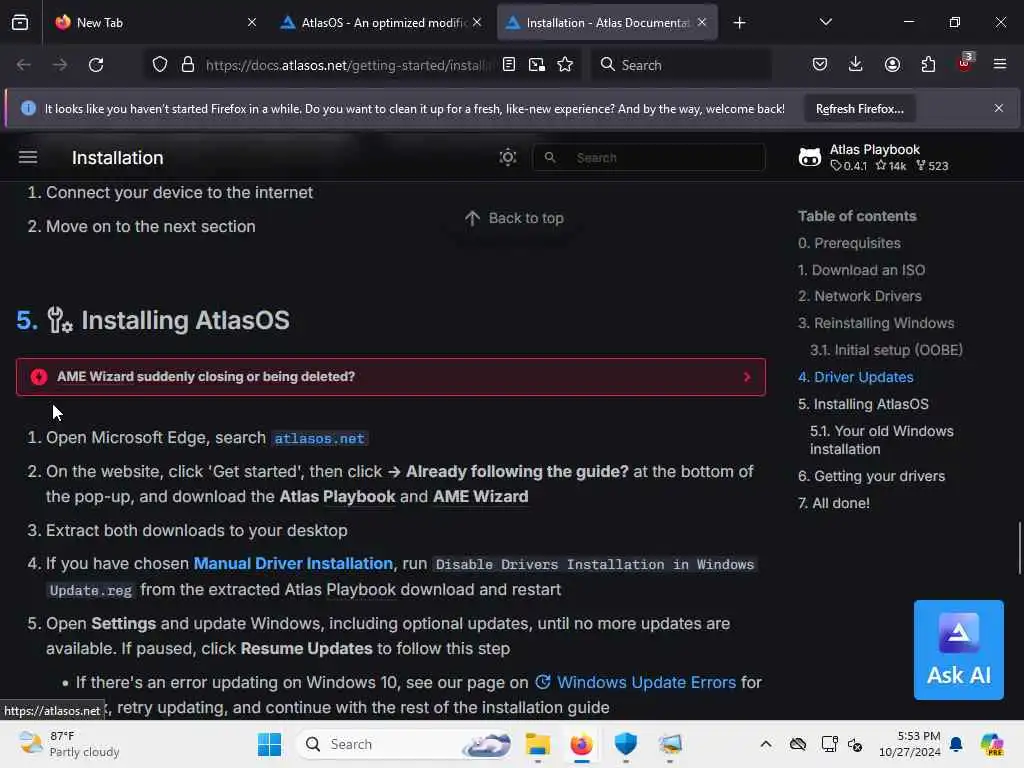
Task: Open tracking protection shield icon
Action: (160, 65)
